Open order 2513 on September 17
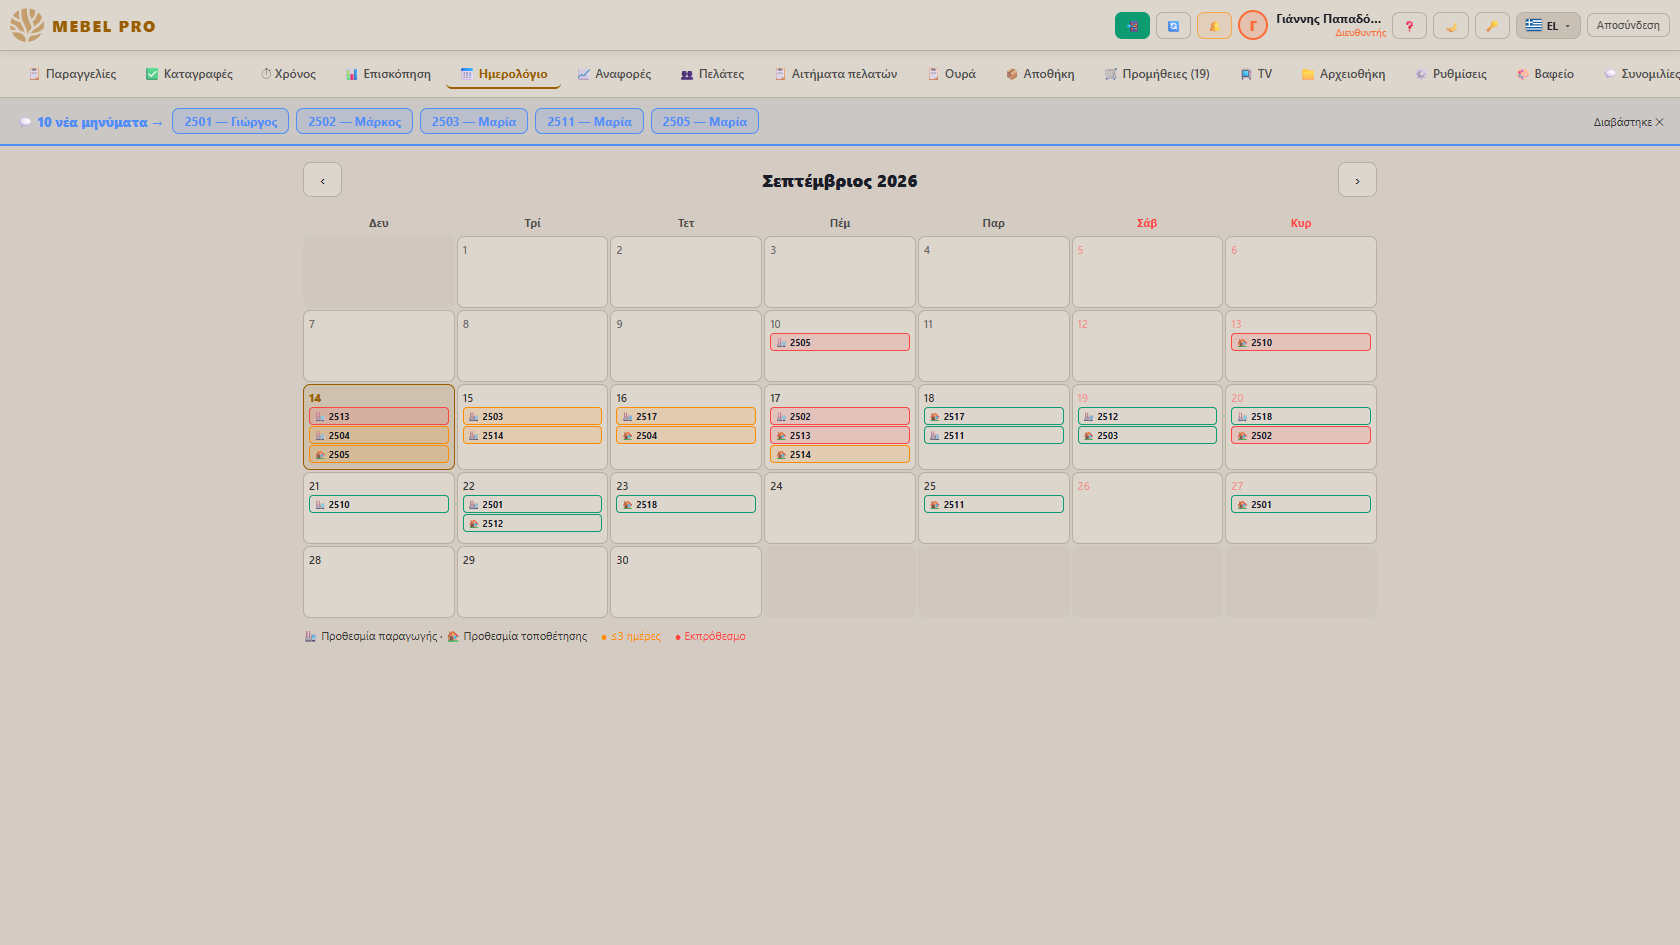 (x=840, y=435)
